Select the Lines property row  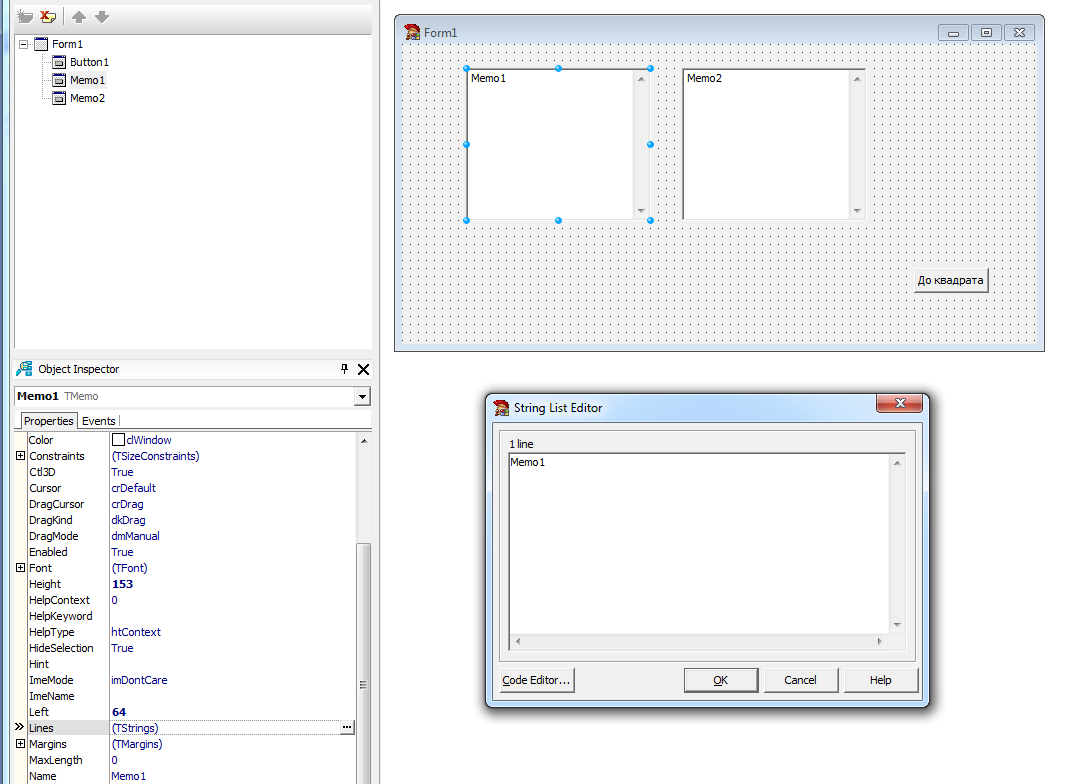(x=185, y=728)
